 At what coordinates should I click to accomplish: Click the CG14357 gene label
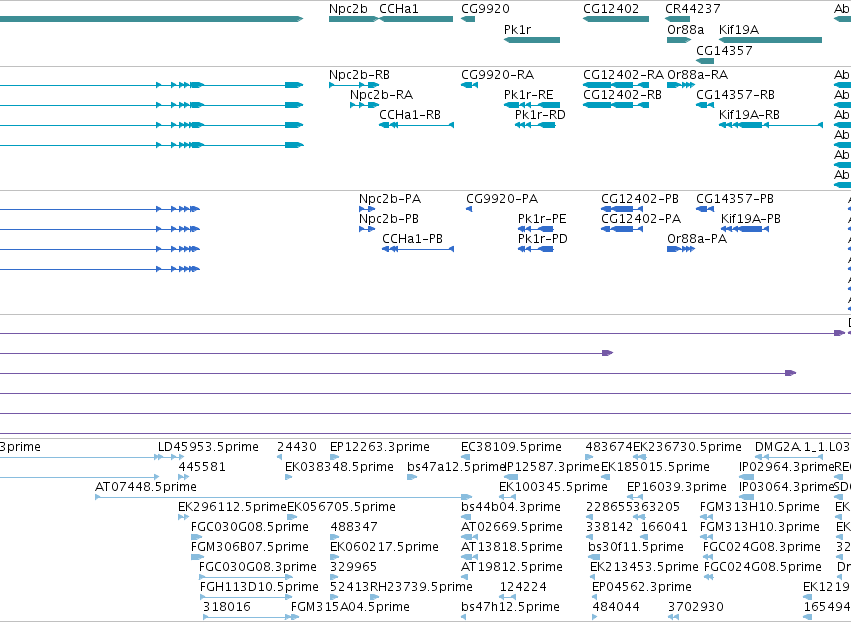(724, 50)
